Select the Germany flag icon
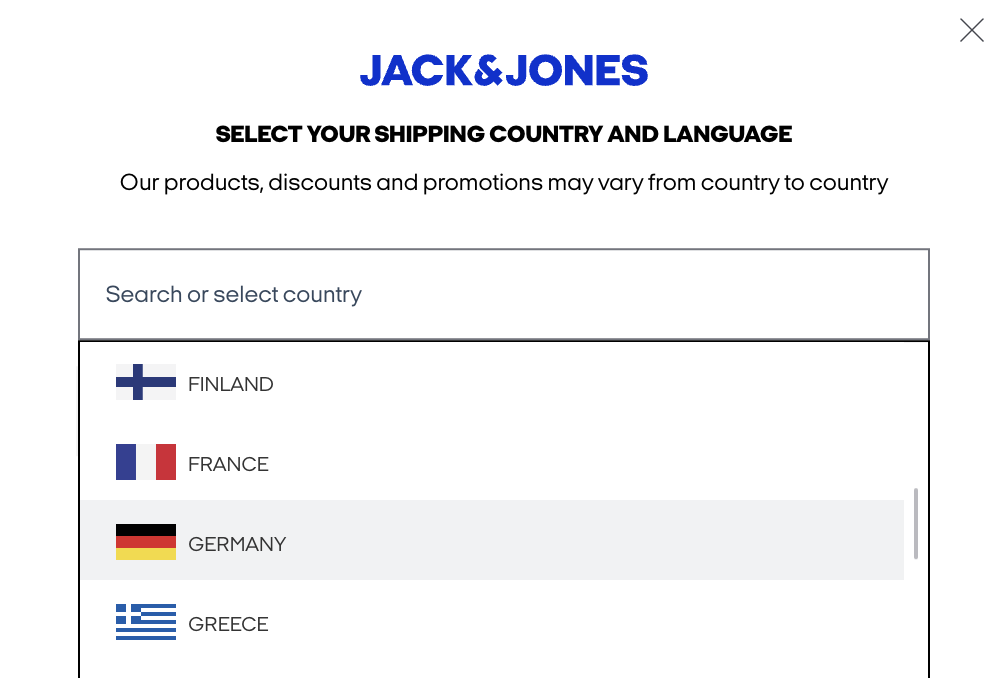Screen dimensions: 1008x678 [x=146, y=542]
